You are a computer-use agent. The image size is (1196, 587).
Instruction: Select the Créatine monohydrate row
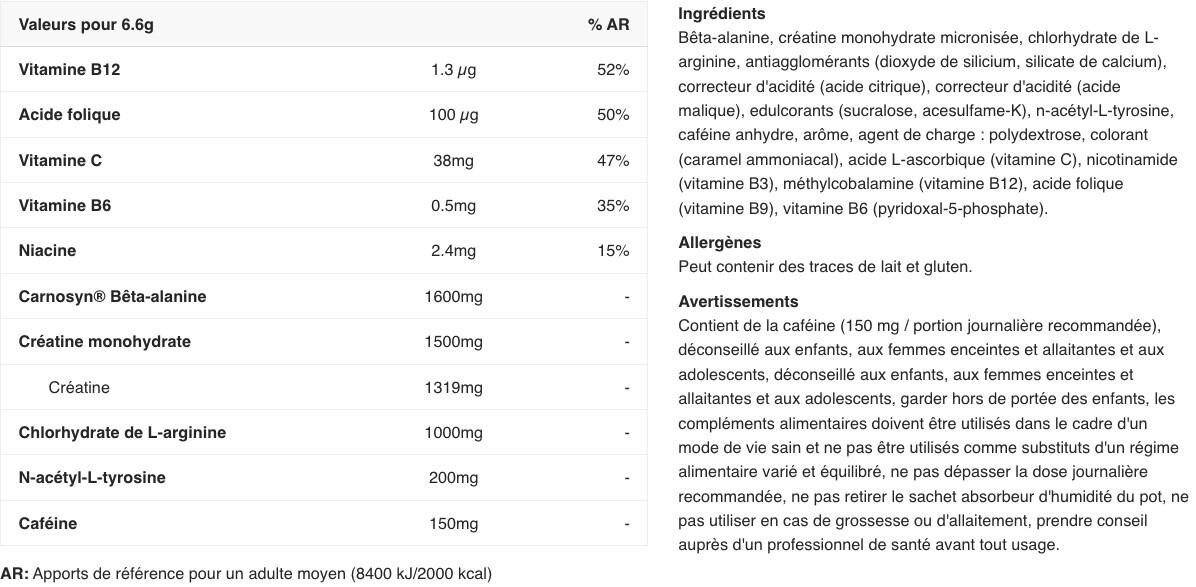(x=323, y=342)
